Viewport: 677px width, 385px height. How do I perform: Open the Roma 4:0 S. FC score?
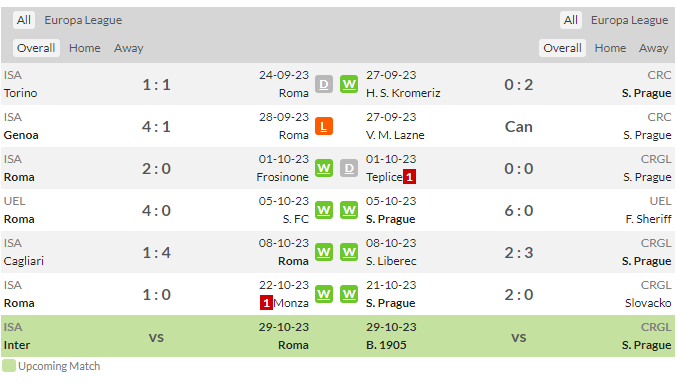click(156, 211)
